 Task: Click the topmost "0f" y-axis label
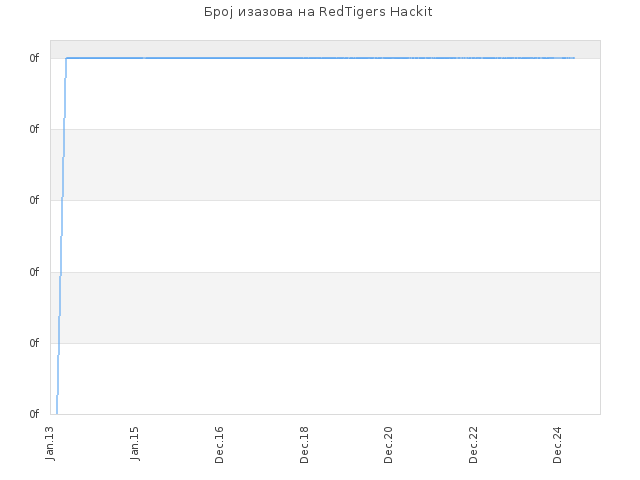tap(34, 58)
